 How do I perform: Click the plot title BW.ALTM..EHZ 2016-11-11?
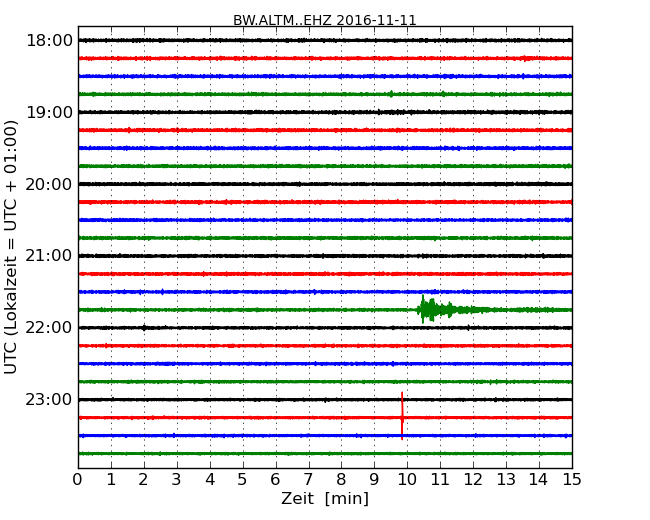[324, 20]
